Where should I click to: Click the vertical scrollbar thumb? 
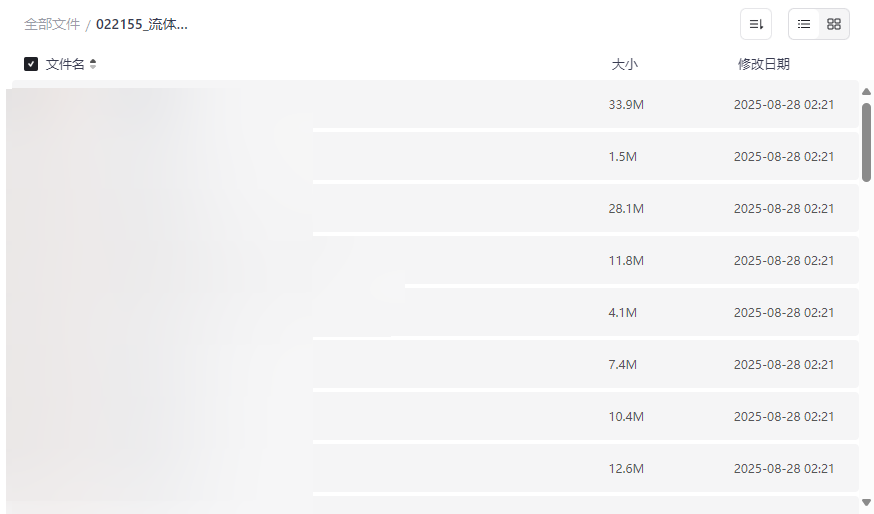[866, 140]
